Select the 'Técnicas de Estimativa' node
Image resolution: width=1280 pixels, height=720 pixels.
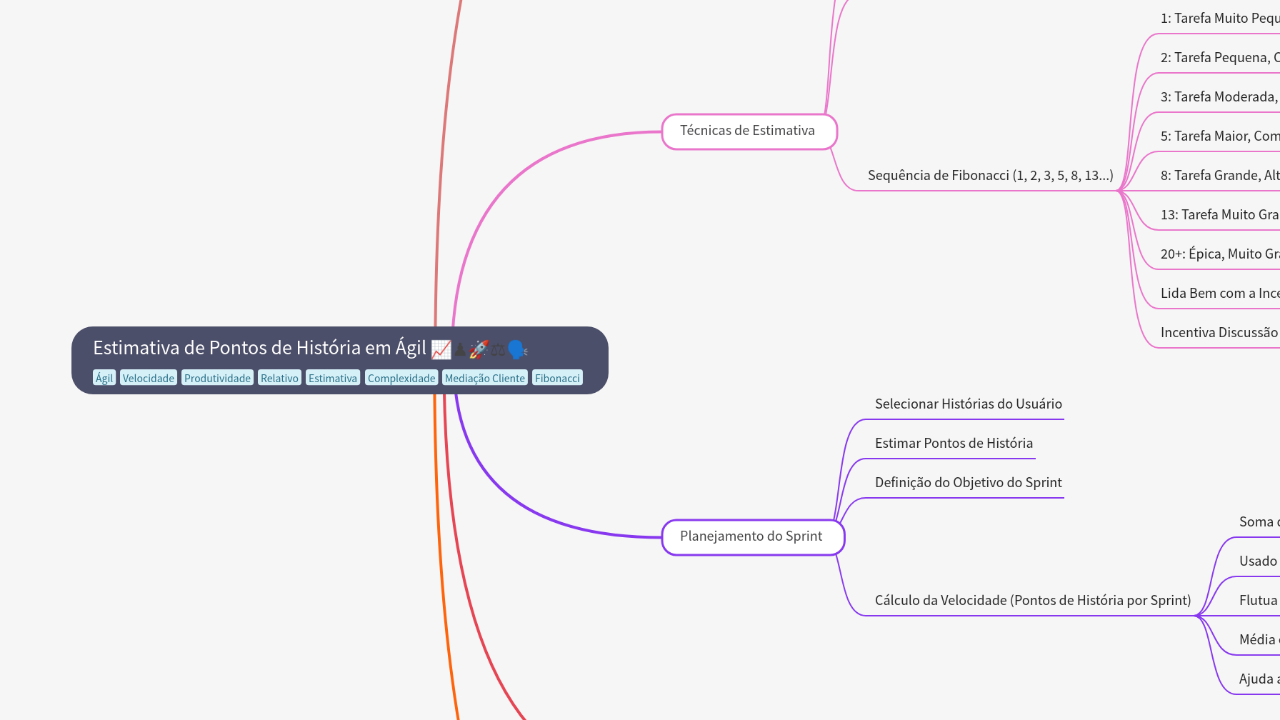click(749, 131)
